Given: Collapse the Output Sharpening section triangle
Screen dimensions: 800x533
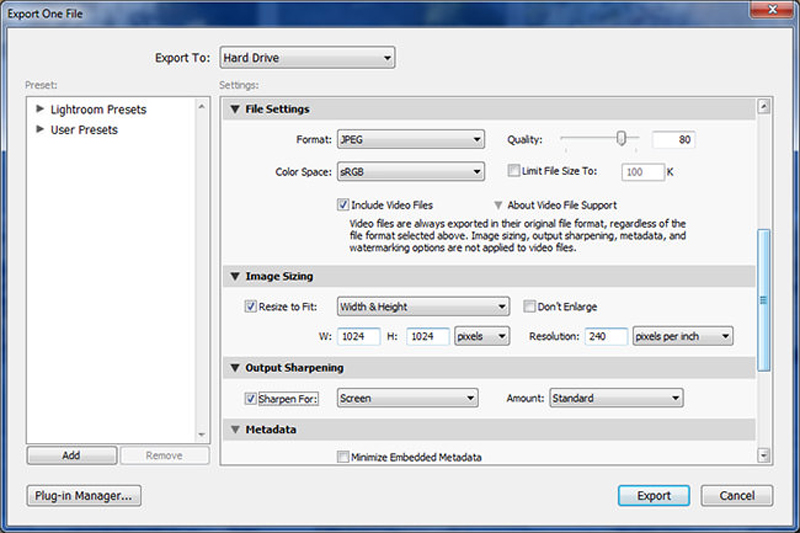Looking at the screenshot, I should pyautogui.click(x=236, y=368).
